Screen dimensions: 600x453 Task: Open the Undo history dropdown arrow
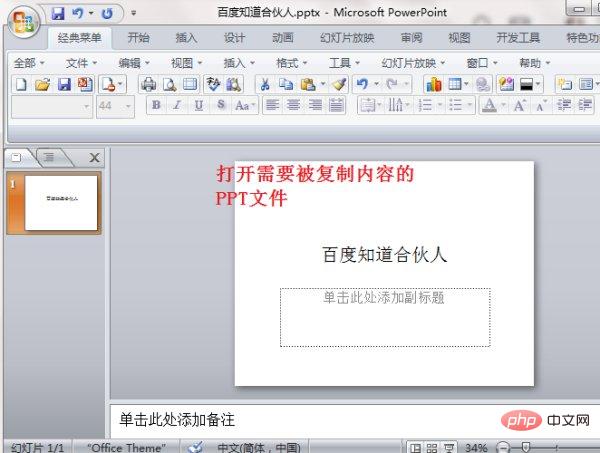377,83
